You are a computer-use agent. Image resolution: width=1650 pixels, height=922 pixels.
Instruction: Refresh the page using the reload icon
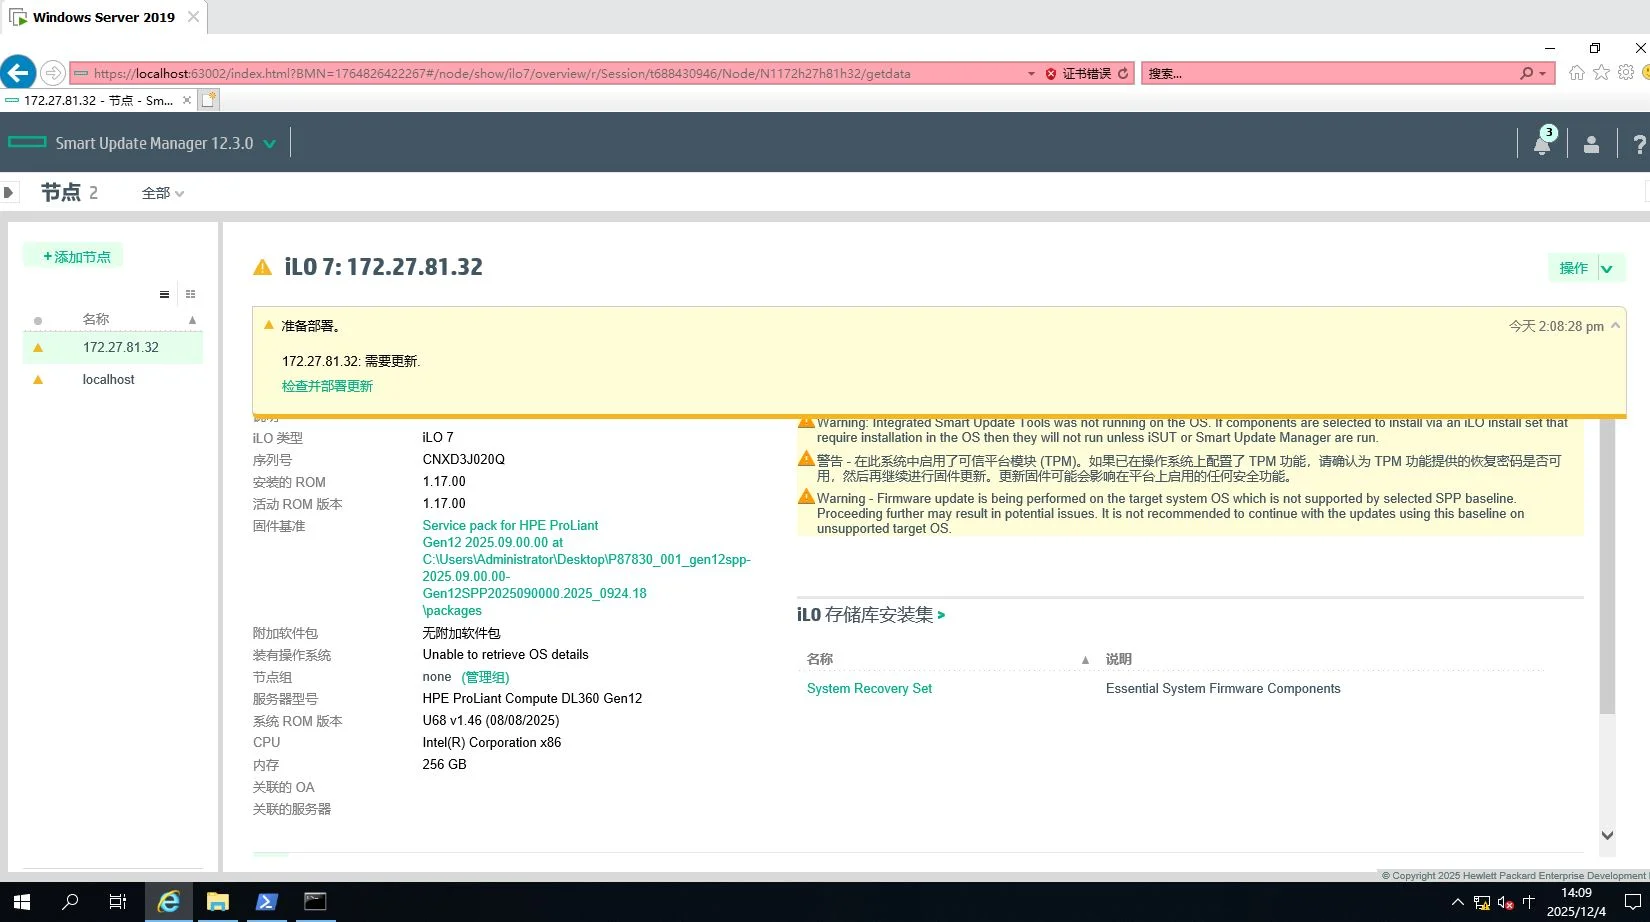pyautogui.click(x=1123, y=73)
